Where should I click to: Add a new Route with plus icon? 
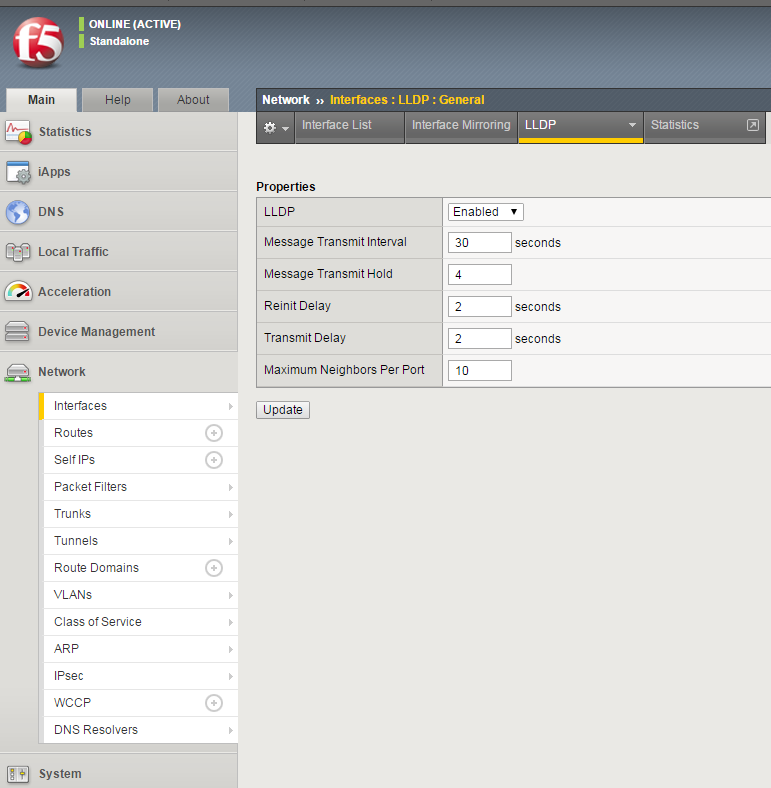point(213,433)
